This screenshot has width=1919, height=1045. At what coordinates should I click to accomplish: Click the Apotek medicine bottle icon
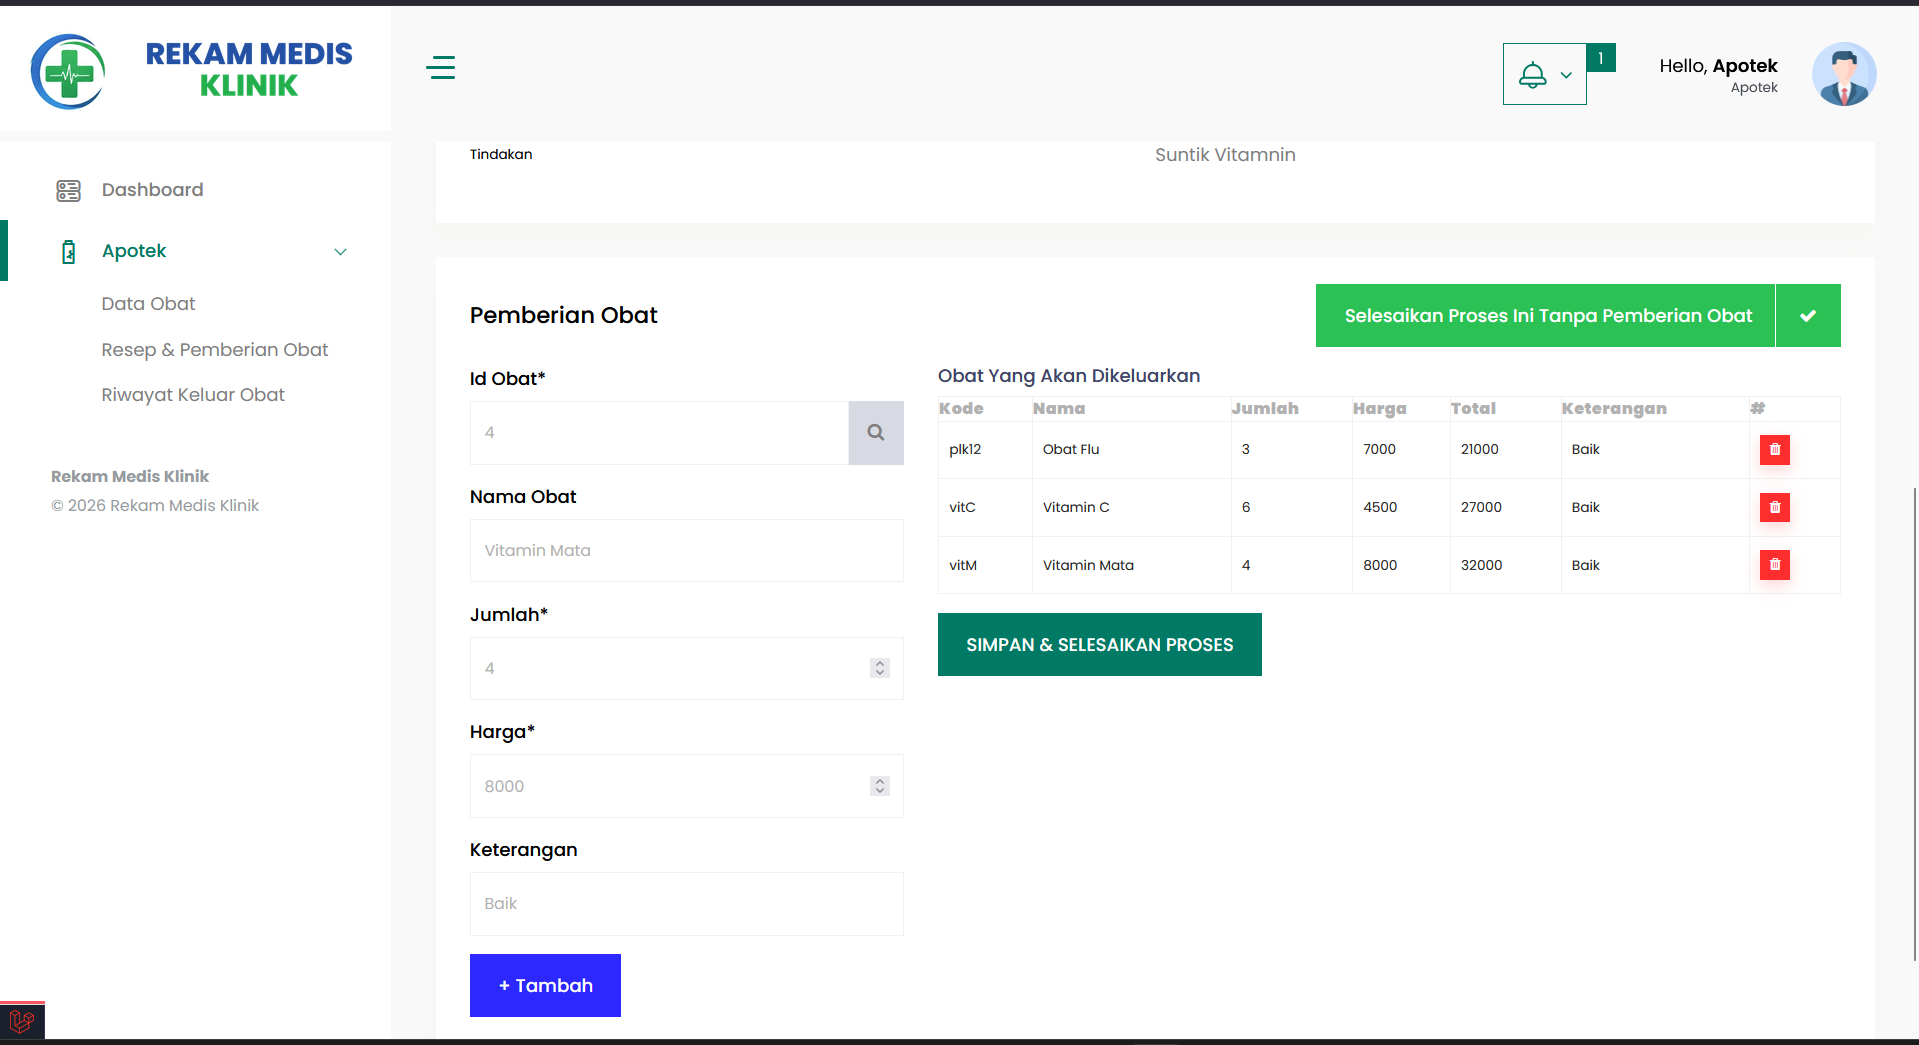pos(68,251)
